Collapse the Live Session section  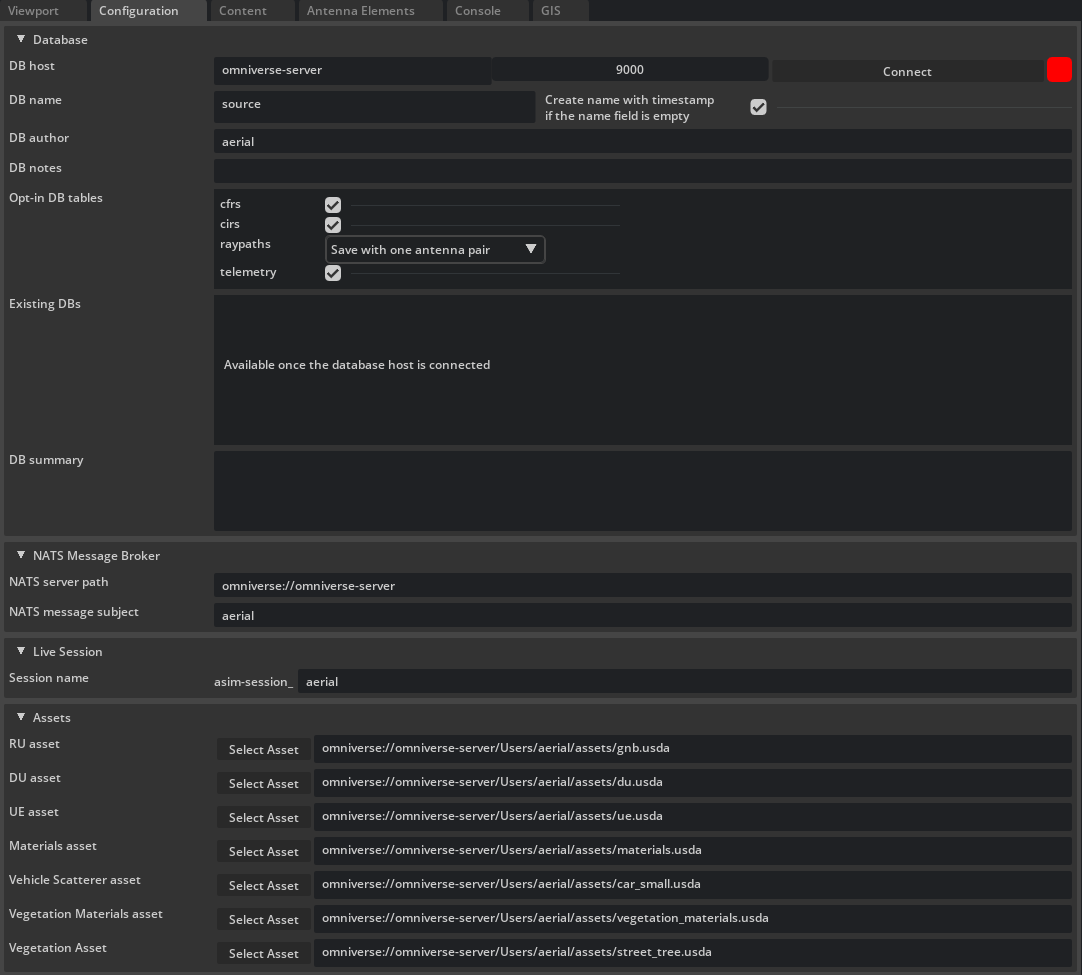click(x=21, y=651)
